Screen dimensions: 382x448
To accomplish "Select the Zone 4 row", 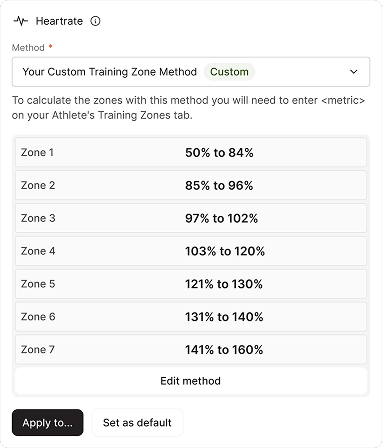I will 191,251.
